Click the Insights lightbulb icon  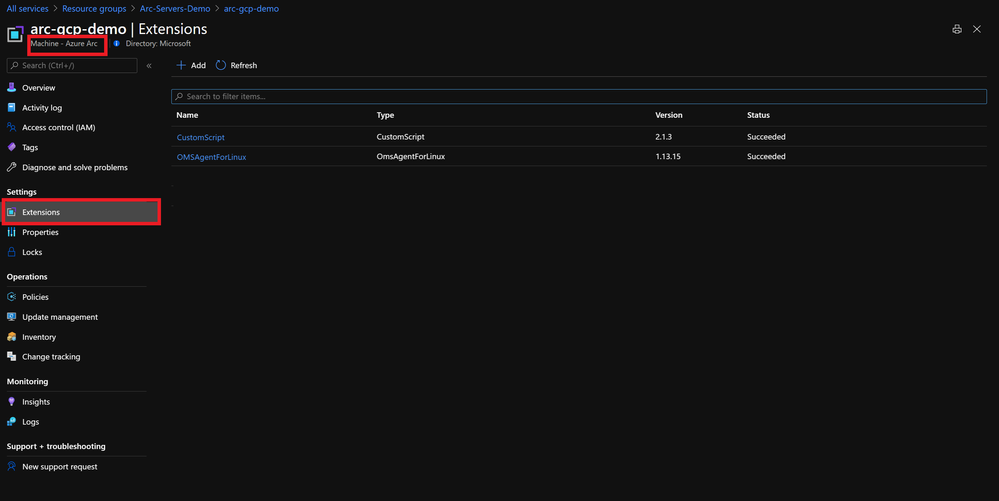(x=11, y=402)
